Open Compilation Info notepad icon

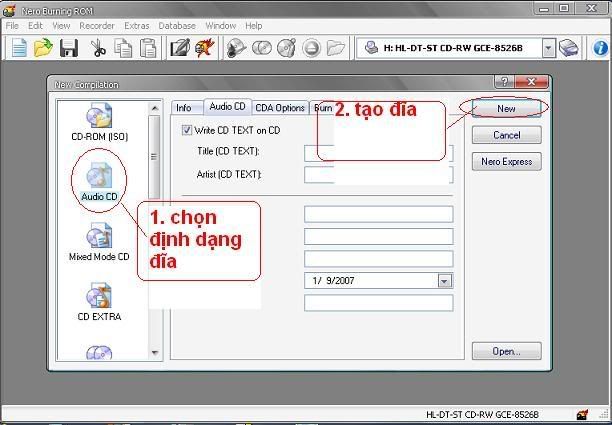(x=180, y=48)
